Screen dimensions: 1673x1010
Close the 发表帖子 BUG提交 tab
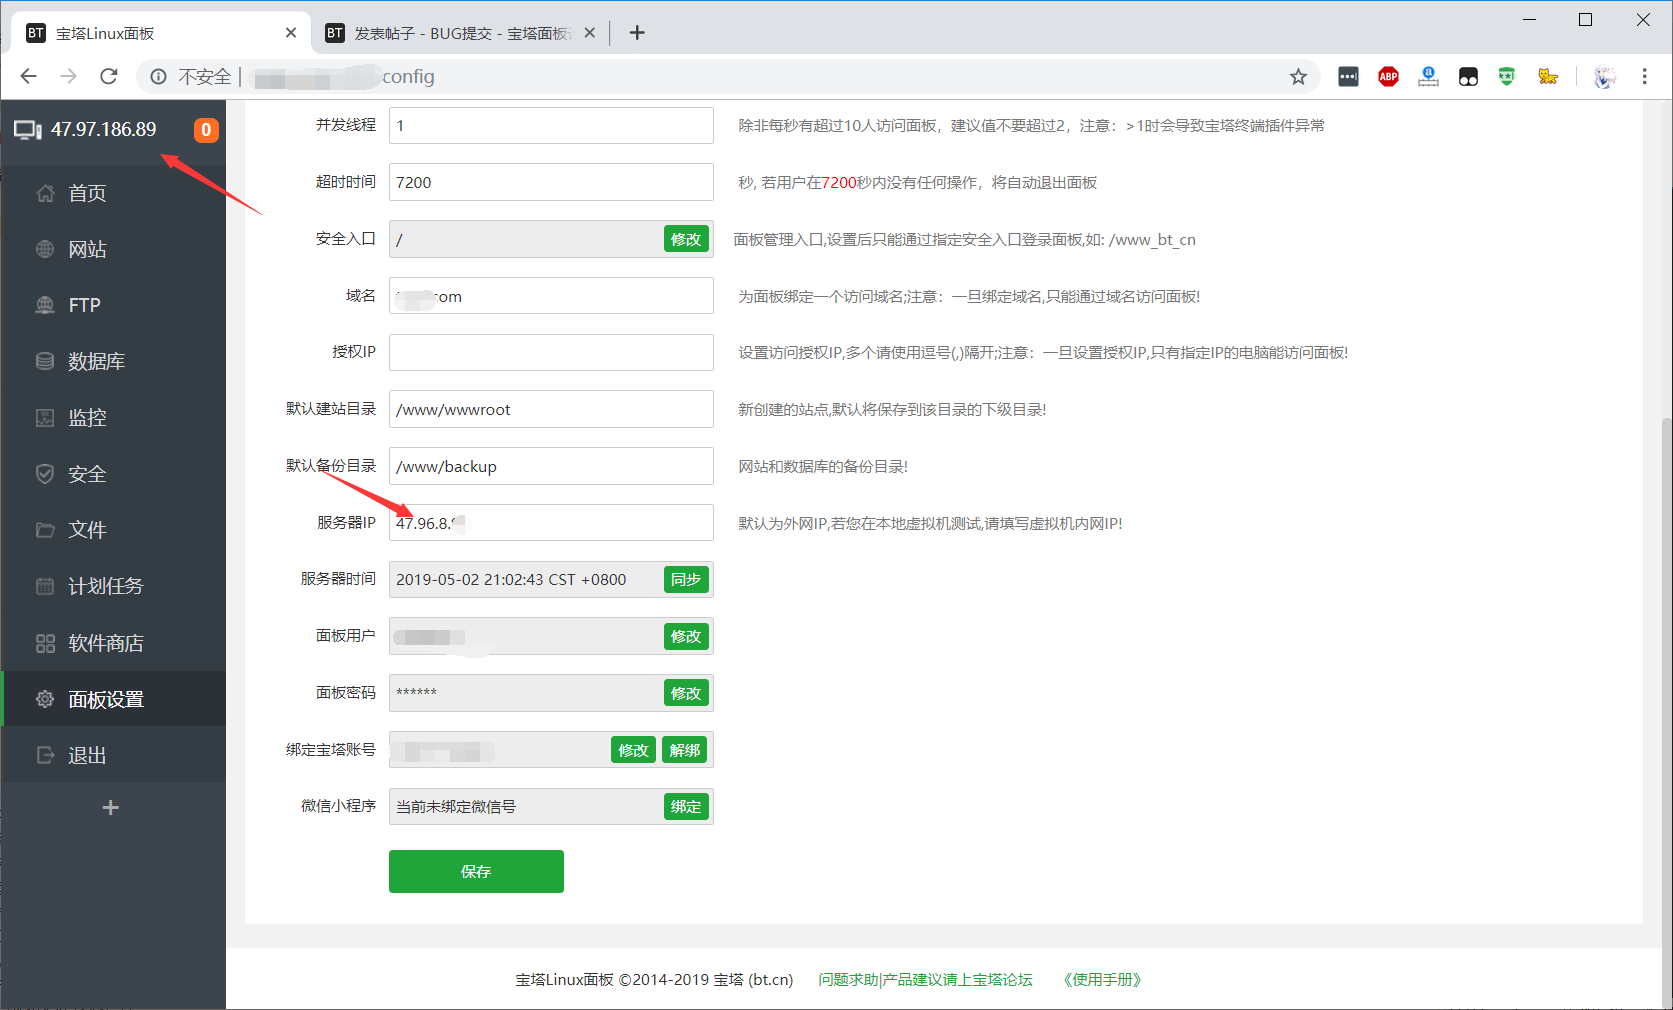590,33
